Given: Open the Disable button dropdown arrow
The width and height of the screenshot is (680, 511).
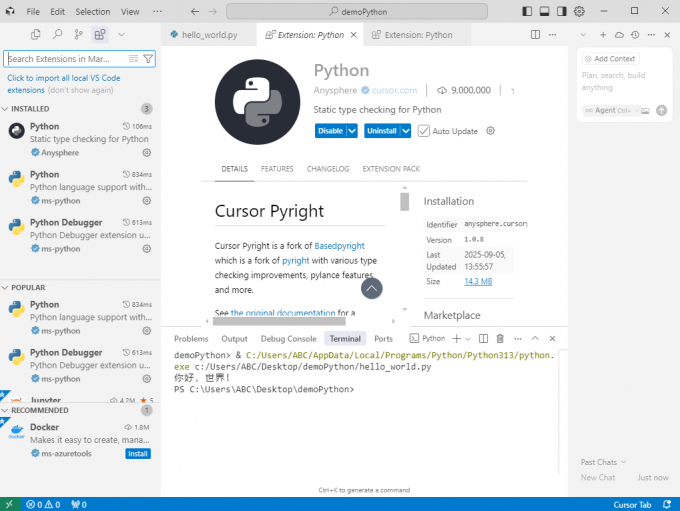Looking at the screenshot, I should pyautogui.click(x=350, y=131).
